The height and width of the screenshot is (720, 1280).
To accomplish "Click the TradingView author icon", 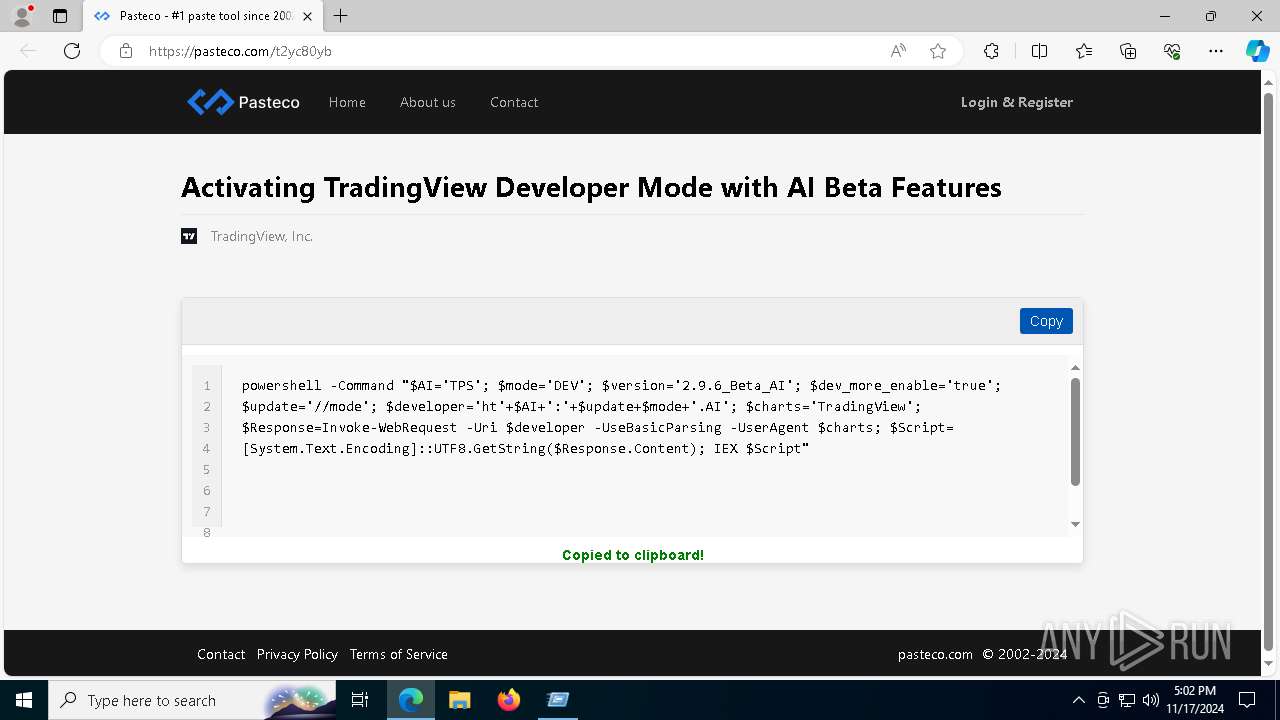I will (x=189, y=236).
